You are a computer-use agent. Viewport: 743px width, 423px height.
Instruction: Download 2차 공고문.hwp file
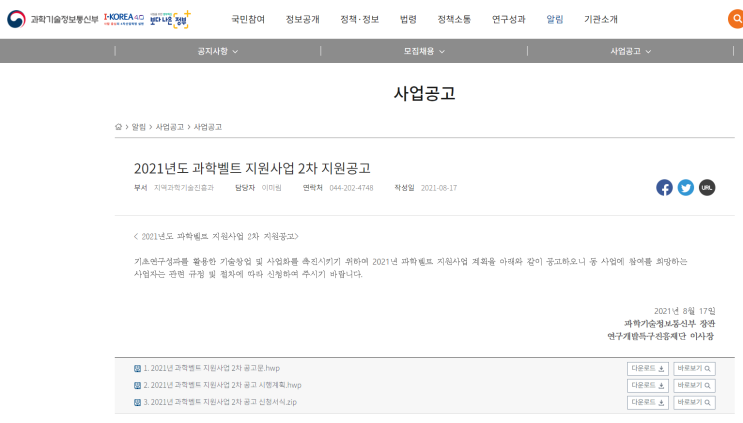(648, 369)
